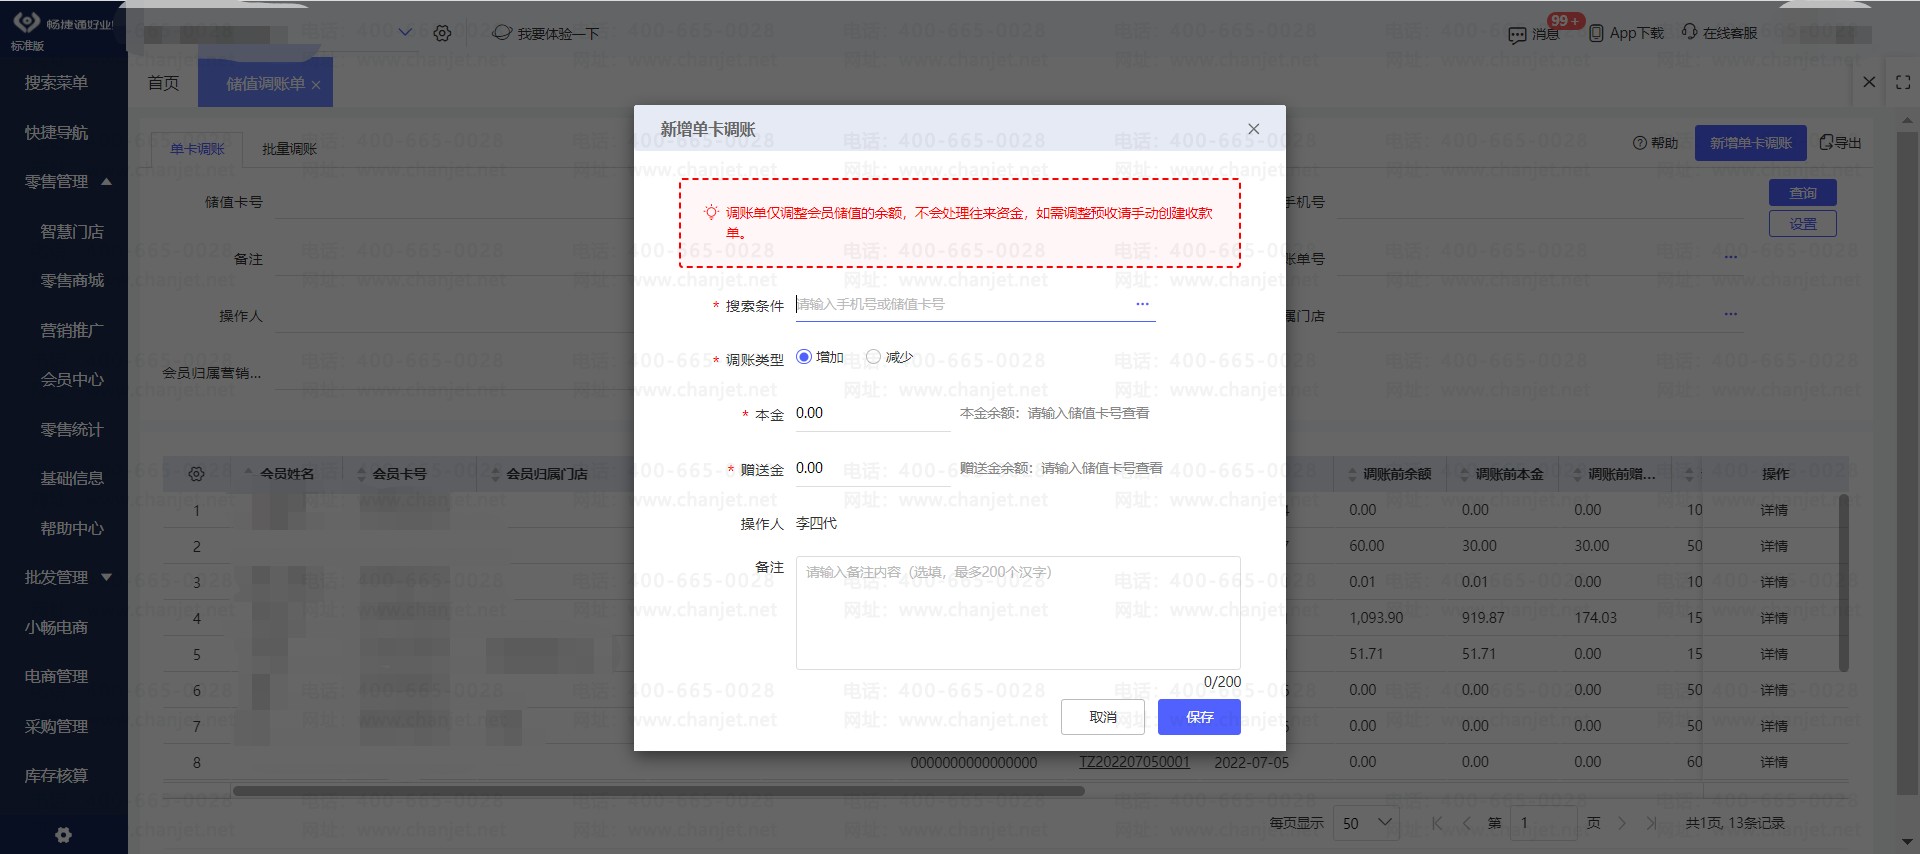Click the 新增单卡调账 toolbar button
Viewport: 1920px width, 854px height.
click(x=1750, y=143)
